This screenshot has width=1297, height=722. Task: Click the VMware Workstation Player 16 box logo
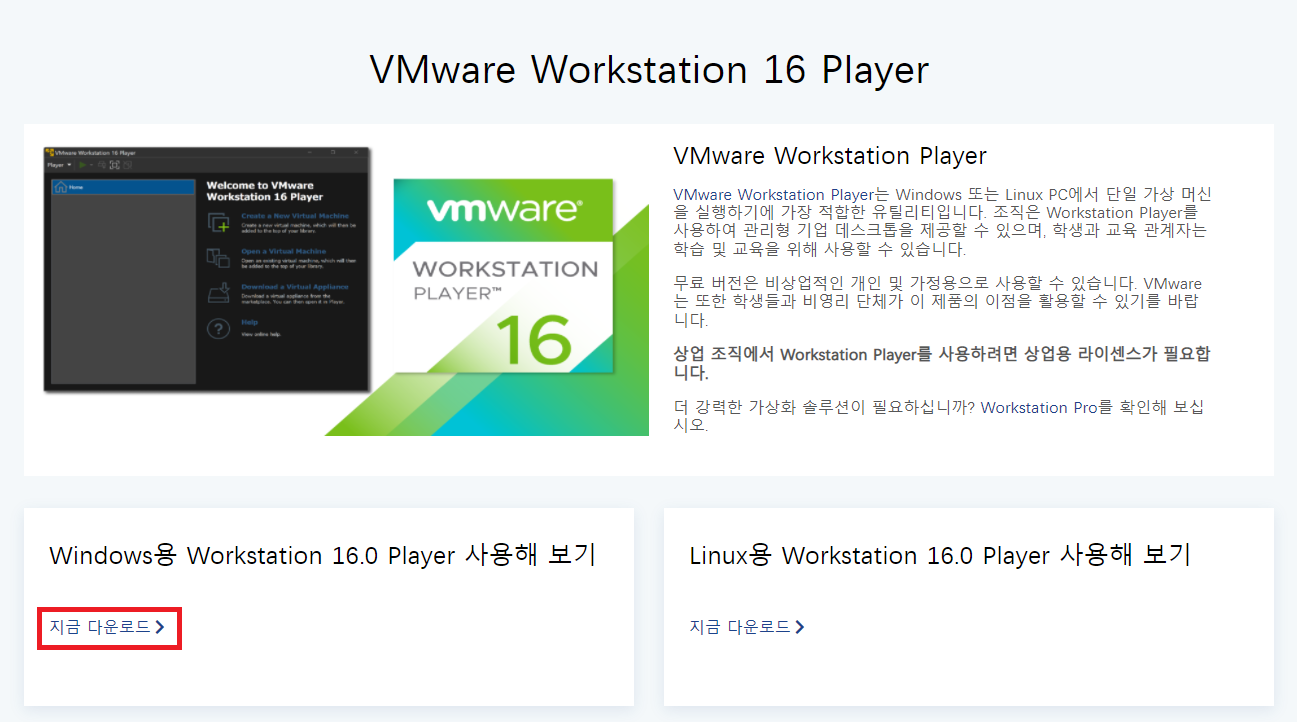pos(503,275)
